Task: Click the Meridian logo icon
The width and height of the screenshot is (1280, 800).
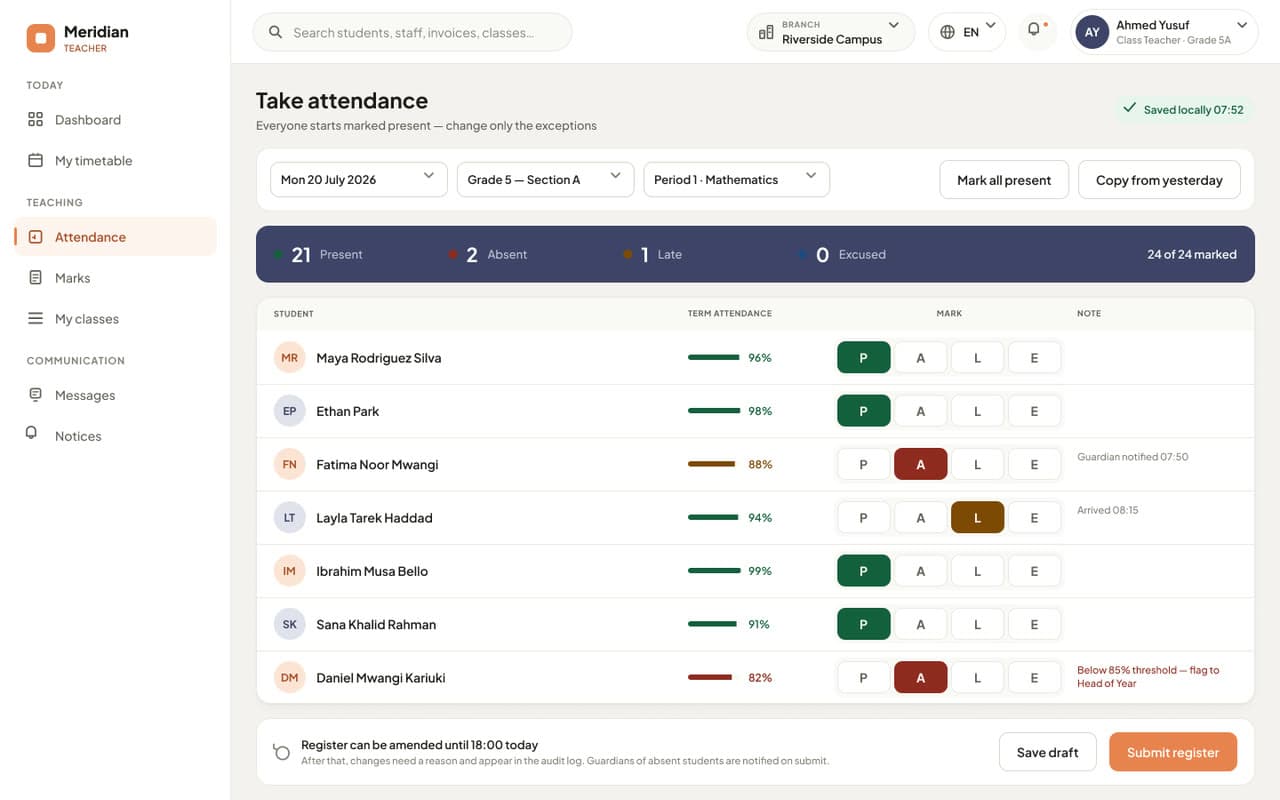Action: click(x=41, y=38)
